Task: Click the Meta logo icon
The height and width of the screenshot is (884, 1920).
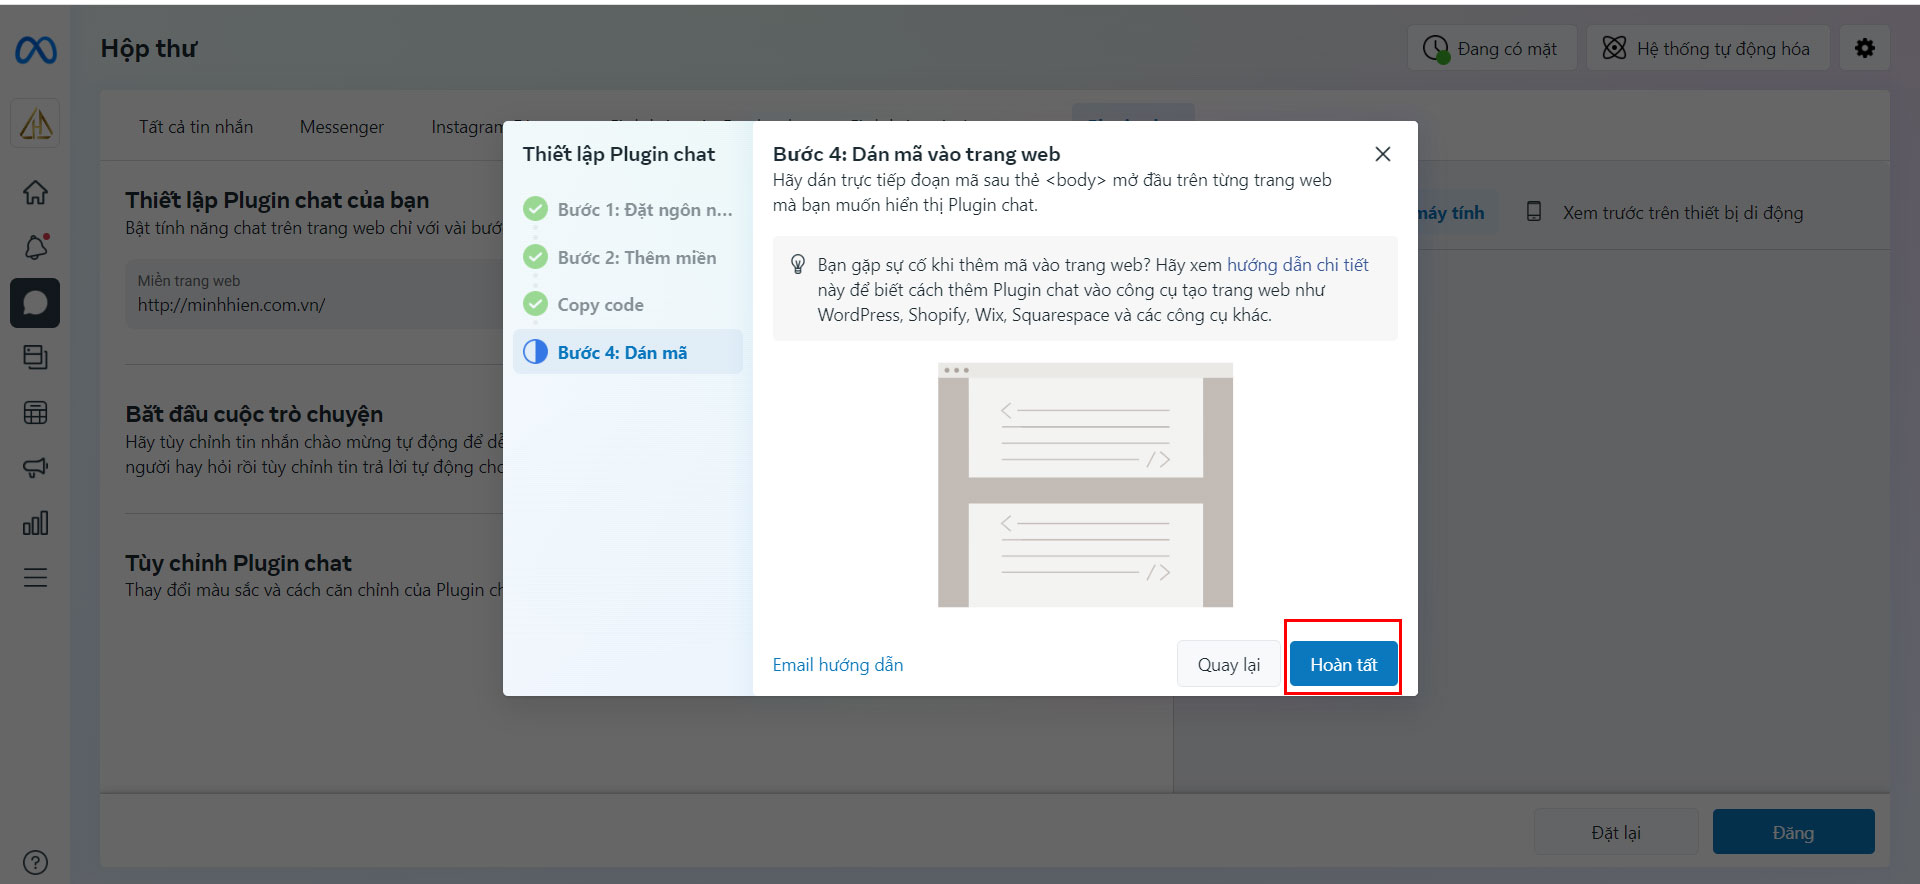Action: pos(36,49)
